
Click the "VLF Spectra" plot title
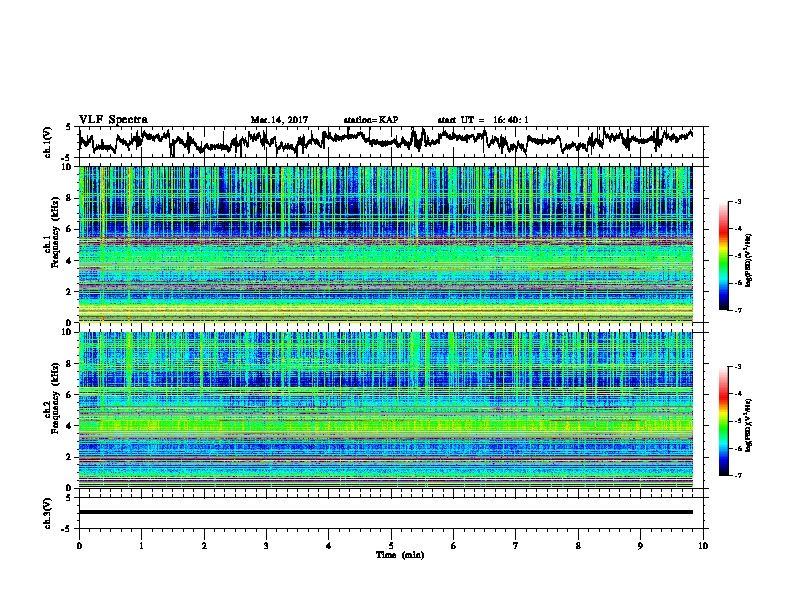coord(113,119)
